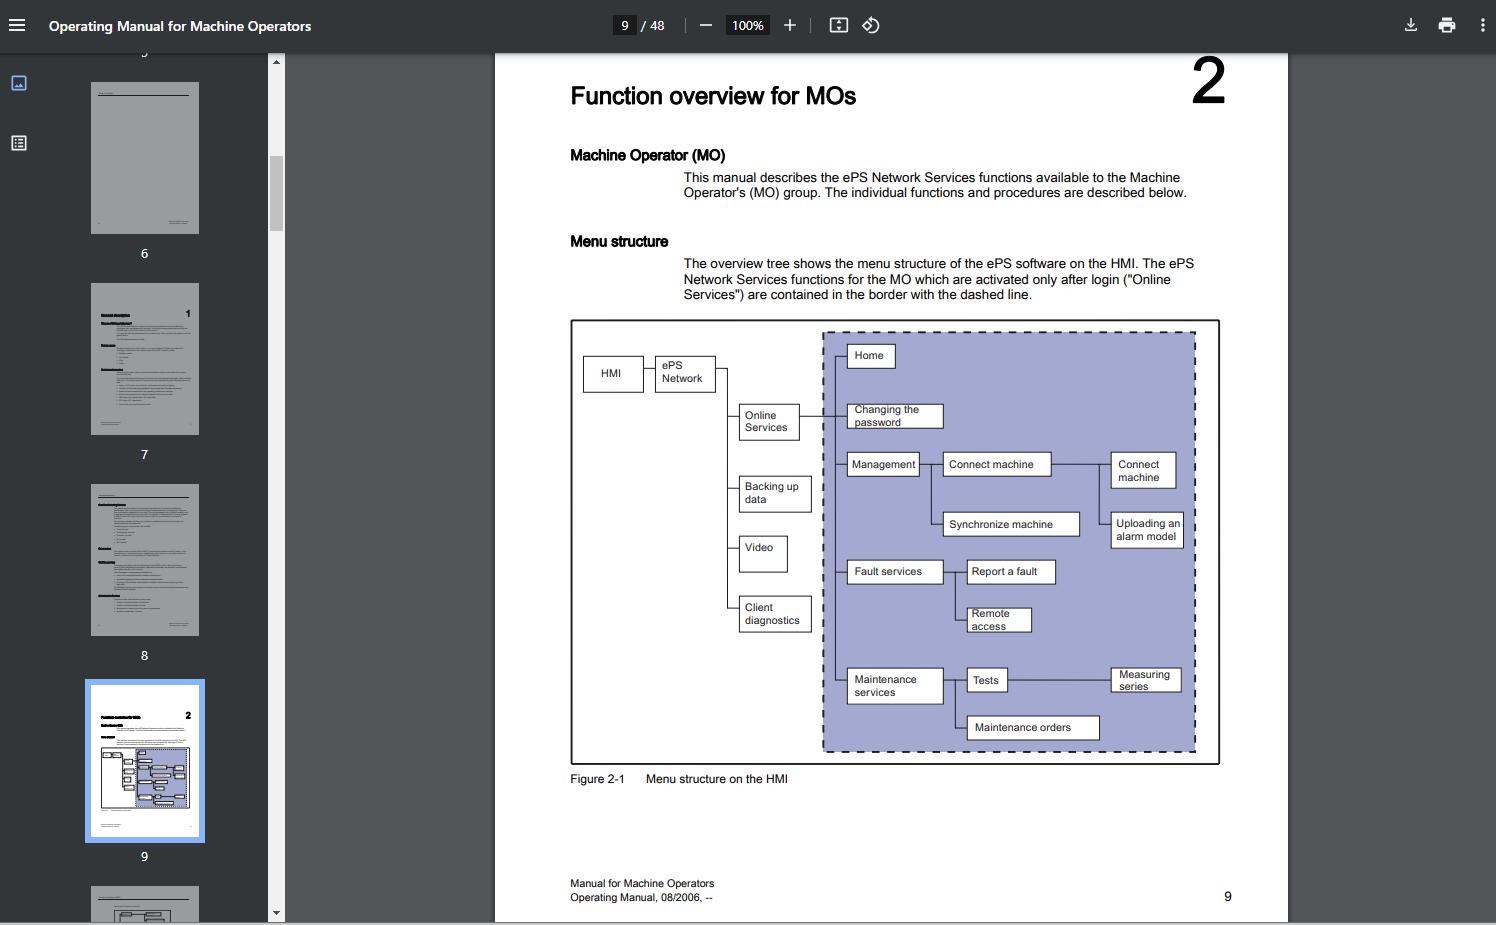The image size is (1496, 925).
Task: Show document outline view in sidebar
Action: pos(19,143)
